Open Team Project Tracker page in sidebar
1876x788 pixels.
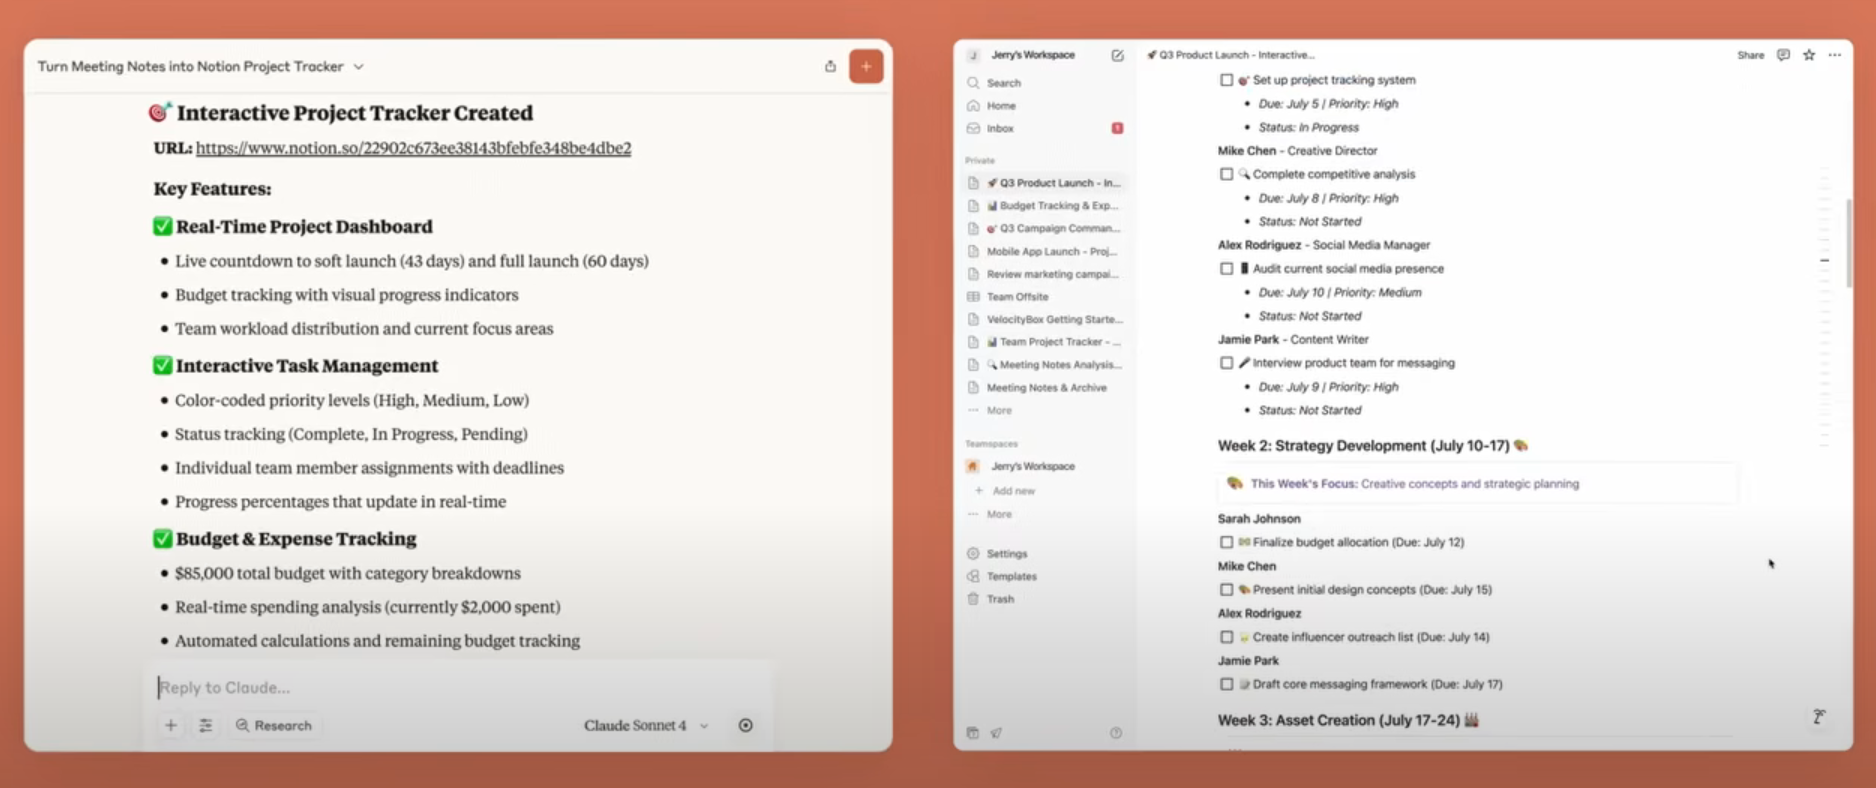click(1046, 342)
